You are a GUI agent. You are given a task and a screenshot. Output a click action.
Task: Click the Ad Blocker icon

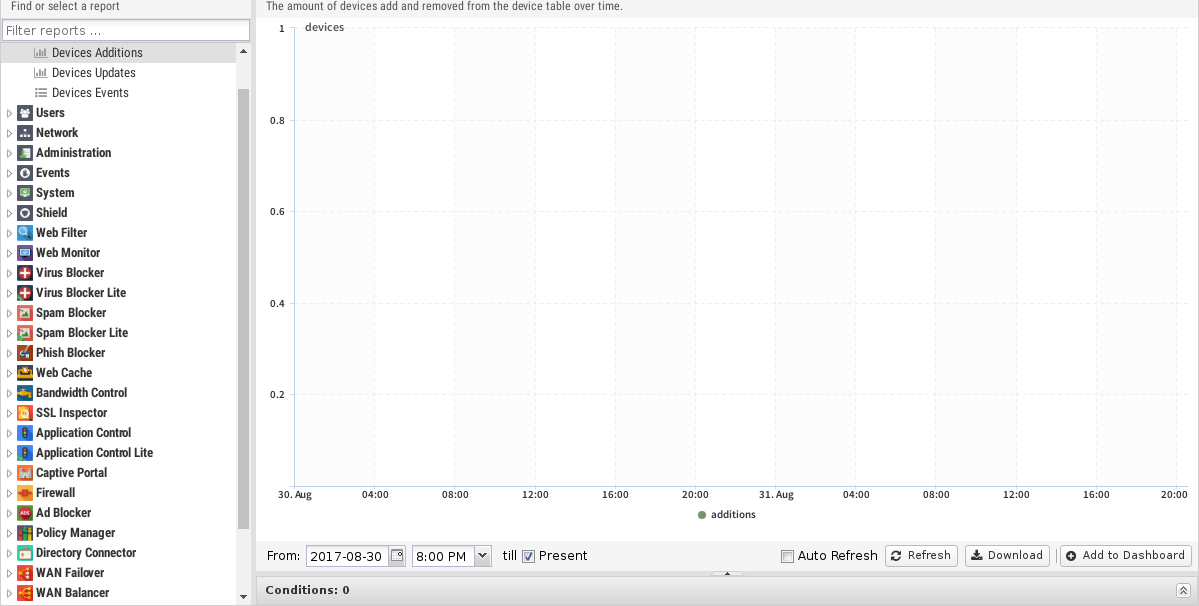click(x=25, y=513)
